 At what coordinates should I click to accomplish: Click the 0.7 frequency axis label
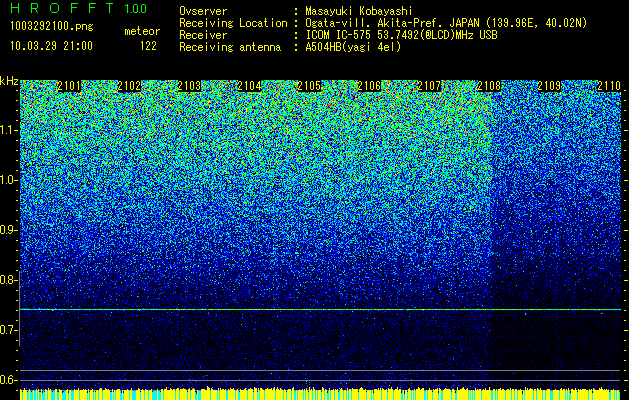[8, 330]
